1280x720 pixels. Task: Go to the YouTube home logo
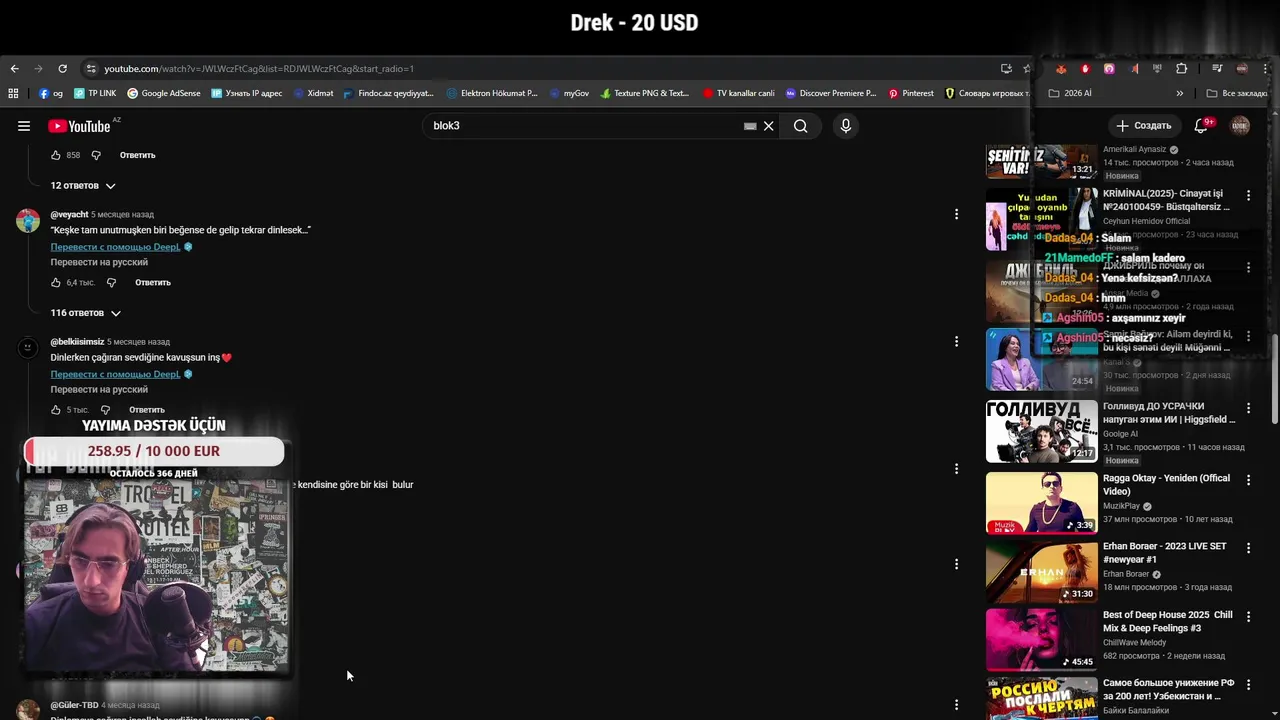(79, 126)
